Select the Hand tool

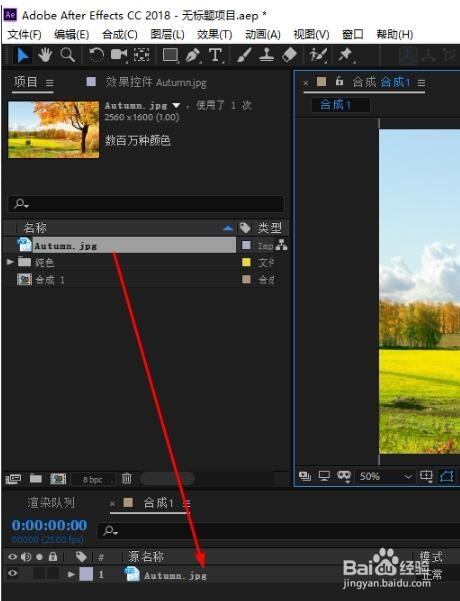pos(45,55)
